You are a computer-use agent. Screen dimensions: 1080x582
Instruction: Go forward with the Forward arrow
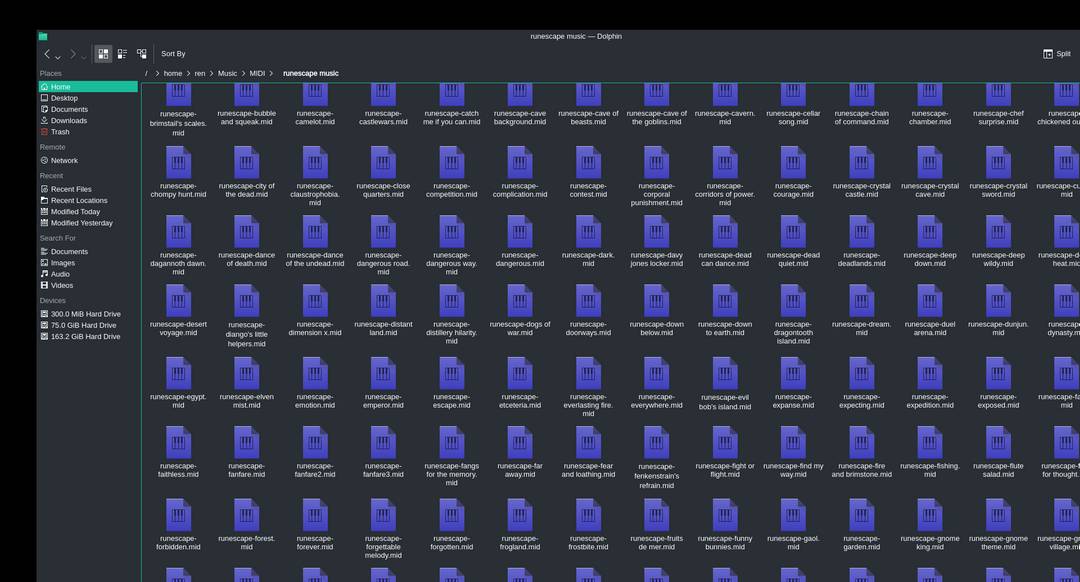[72, 54]
